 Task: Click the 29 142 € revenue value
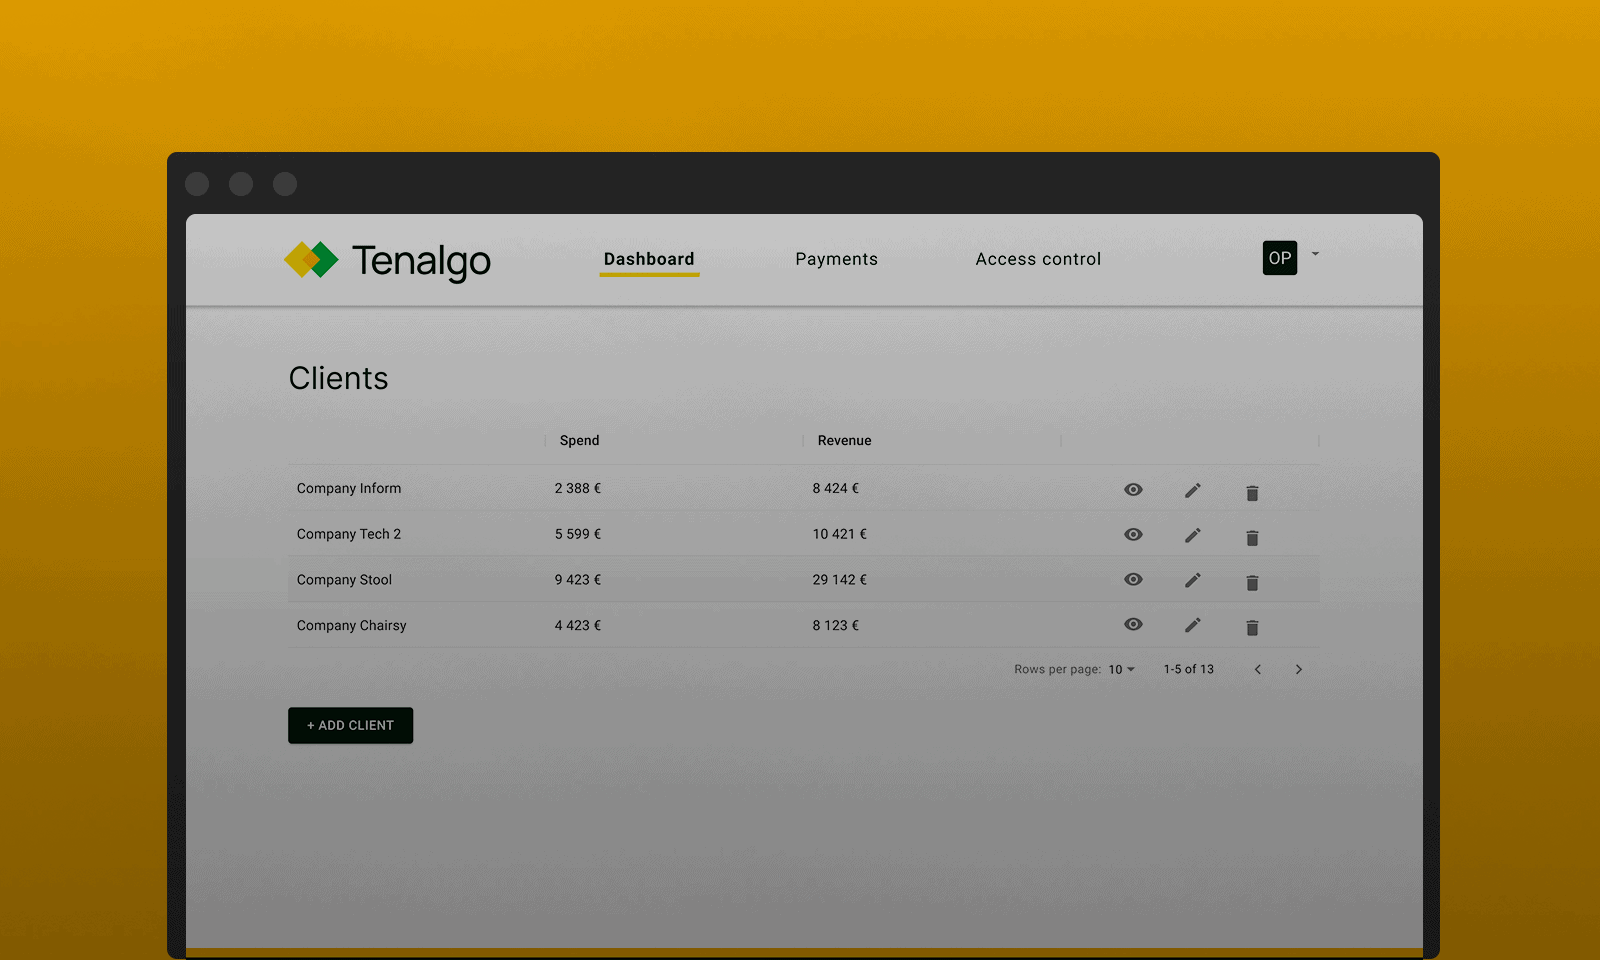[840, 579]
